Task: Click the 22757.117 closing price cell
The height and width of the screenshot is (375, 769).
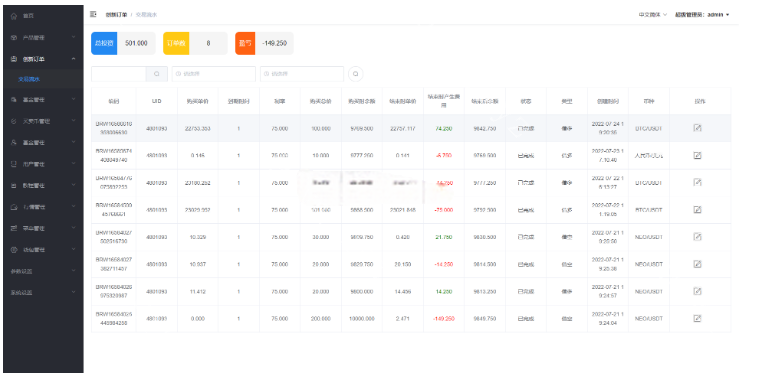Action: [x=402, y=128]
